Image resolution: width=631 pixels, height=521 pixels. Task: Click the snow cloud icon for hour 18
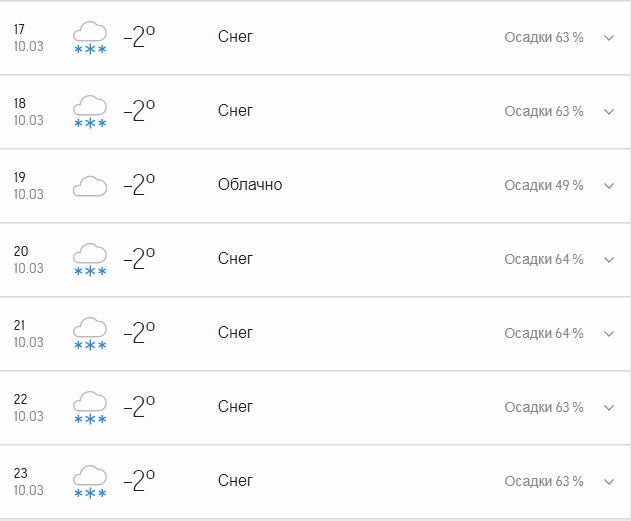[90, 112]
